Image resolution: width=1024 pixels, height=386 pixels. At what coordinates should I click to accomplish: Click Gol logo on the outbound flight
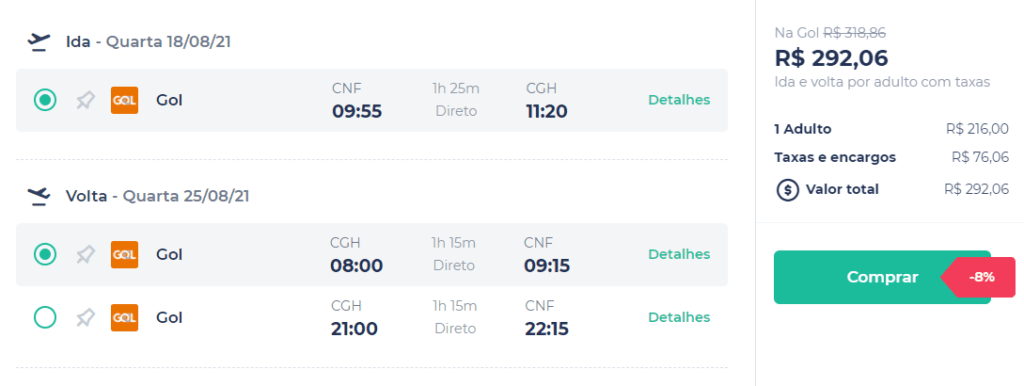click(x=124, y=100)
